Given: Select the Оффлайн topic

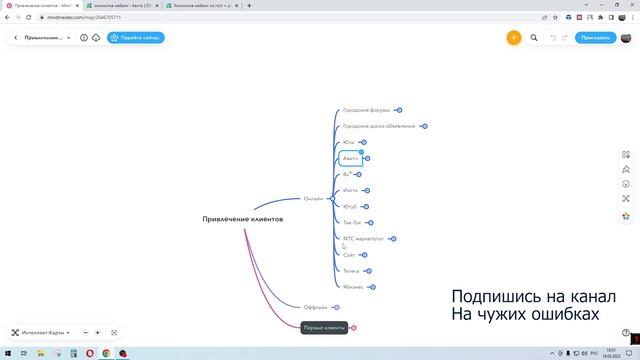Looking at the screenshot, I should [x=315, y=307].
